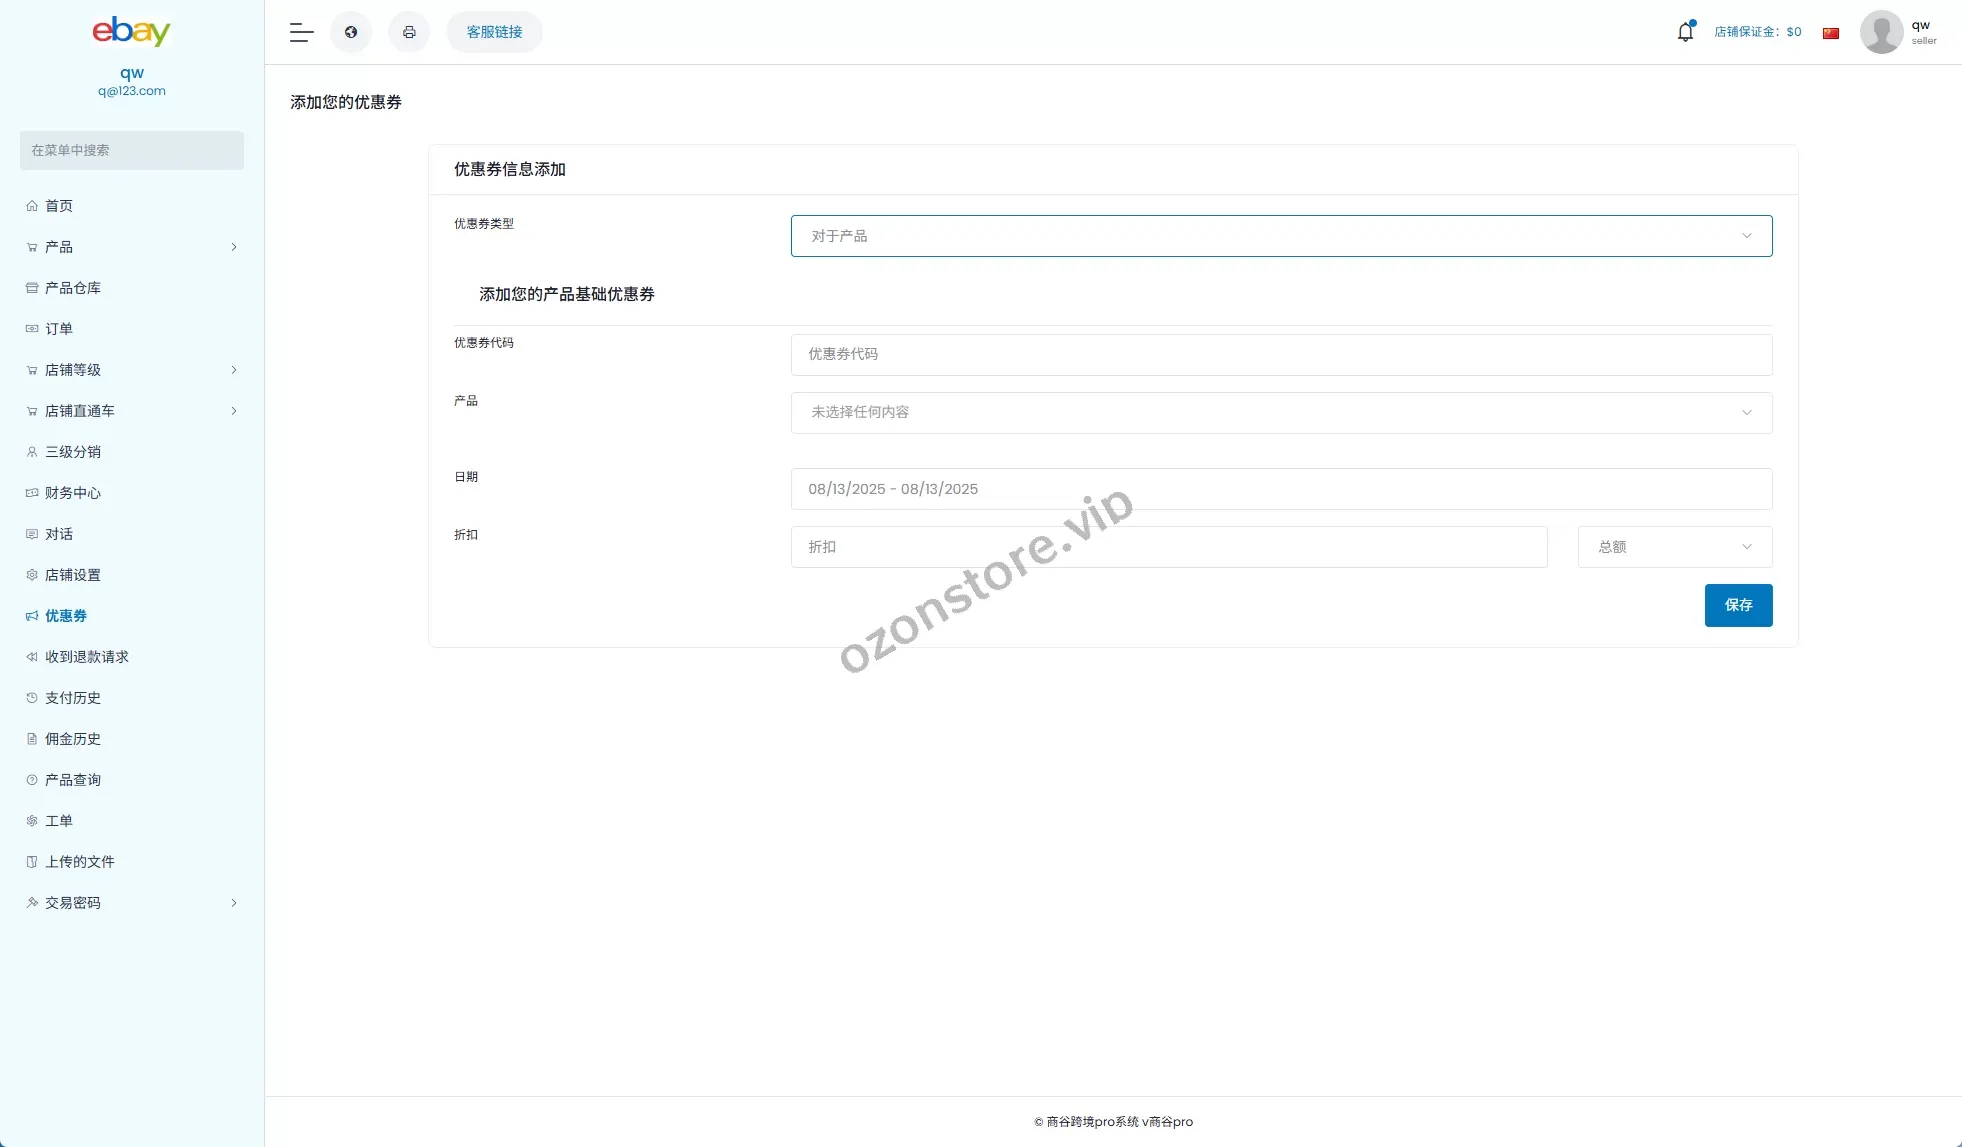Open 首页 home in sidebar
Image resolution: width=1962 pixels, height=1147 pixels.
59,206
